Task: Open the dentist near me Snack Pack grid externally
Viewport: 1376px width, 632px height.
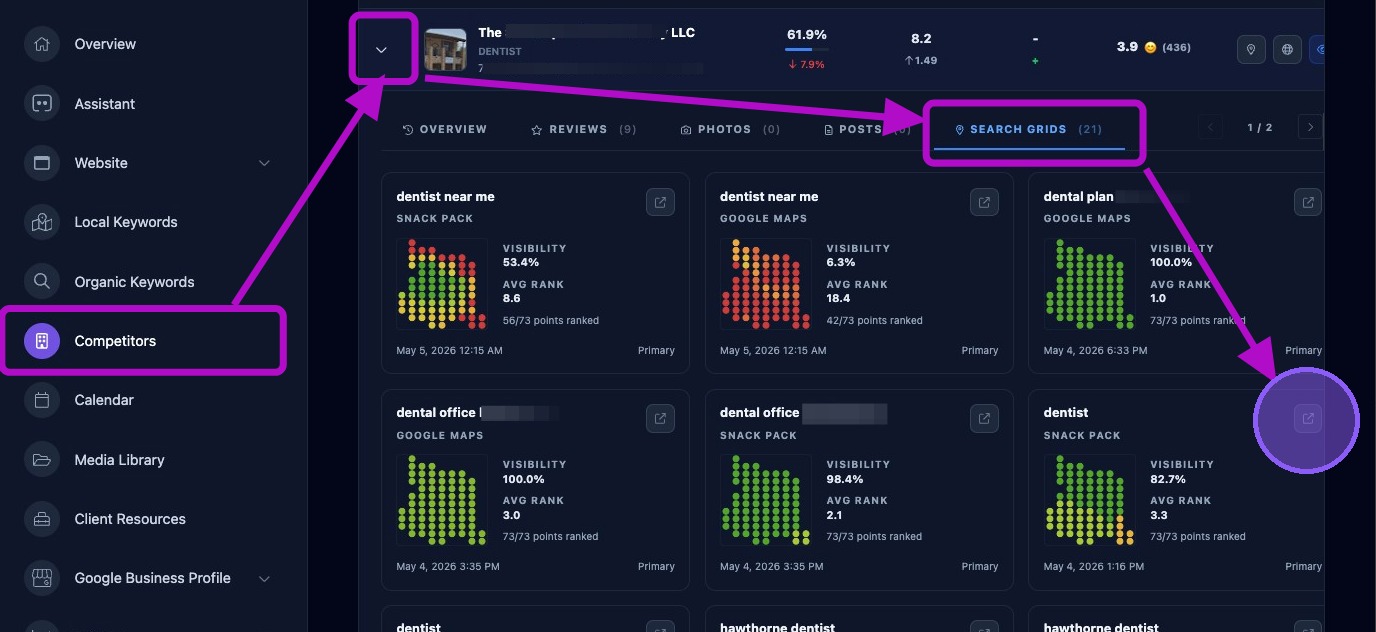Action: pyautogui.click(x=660, y=203)
